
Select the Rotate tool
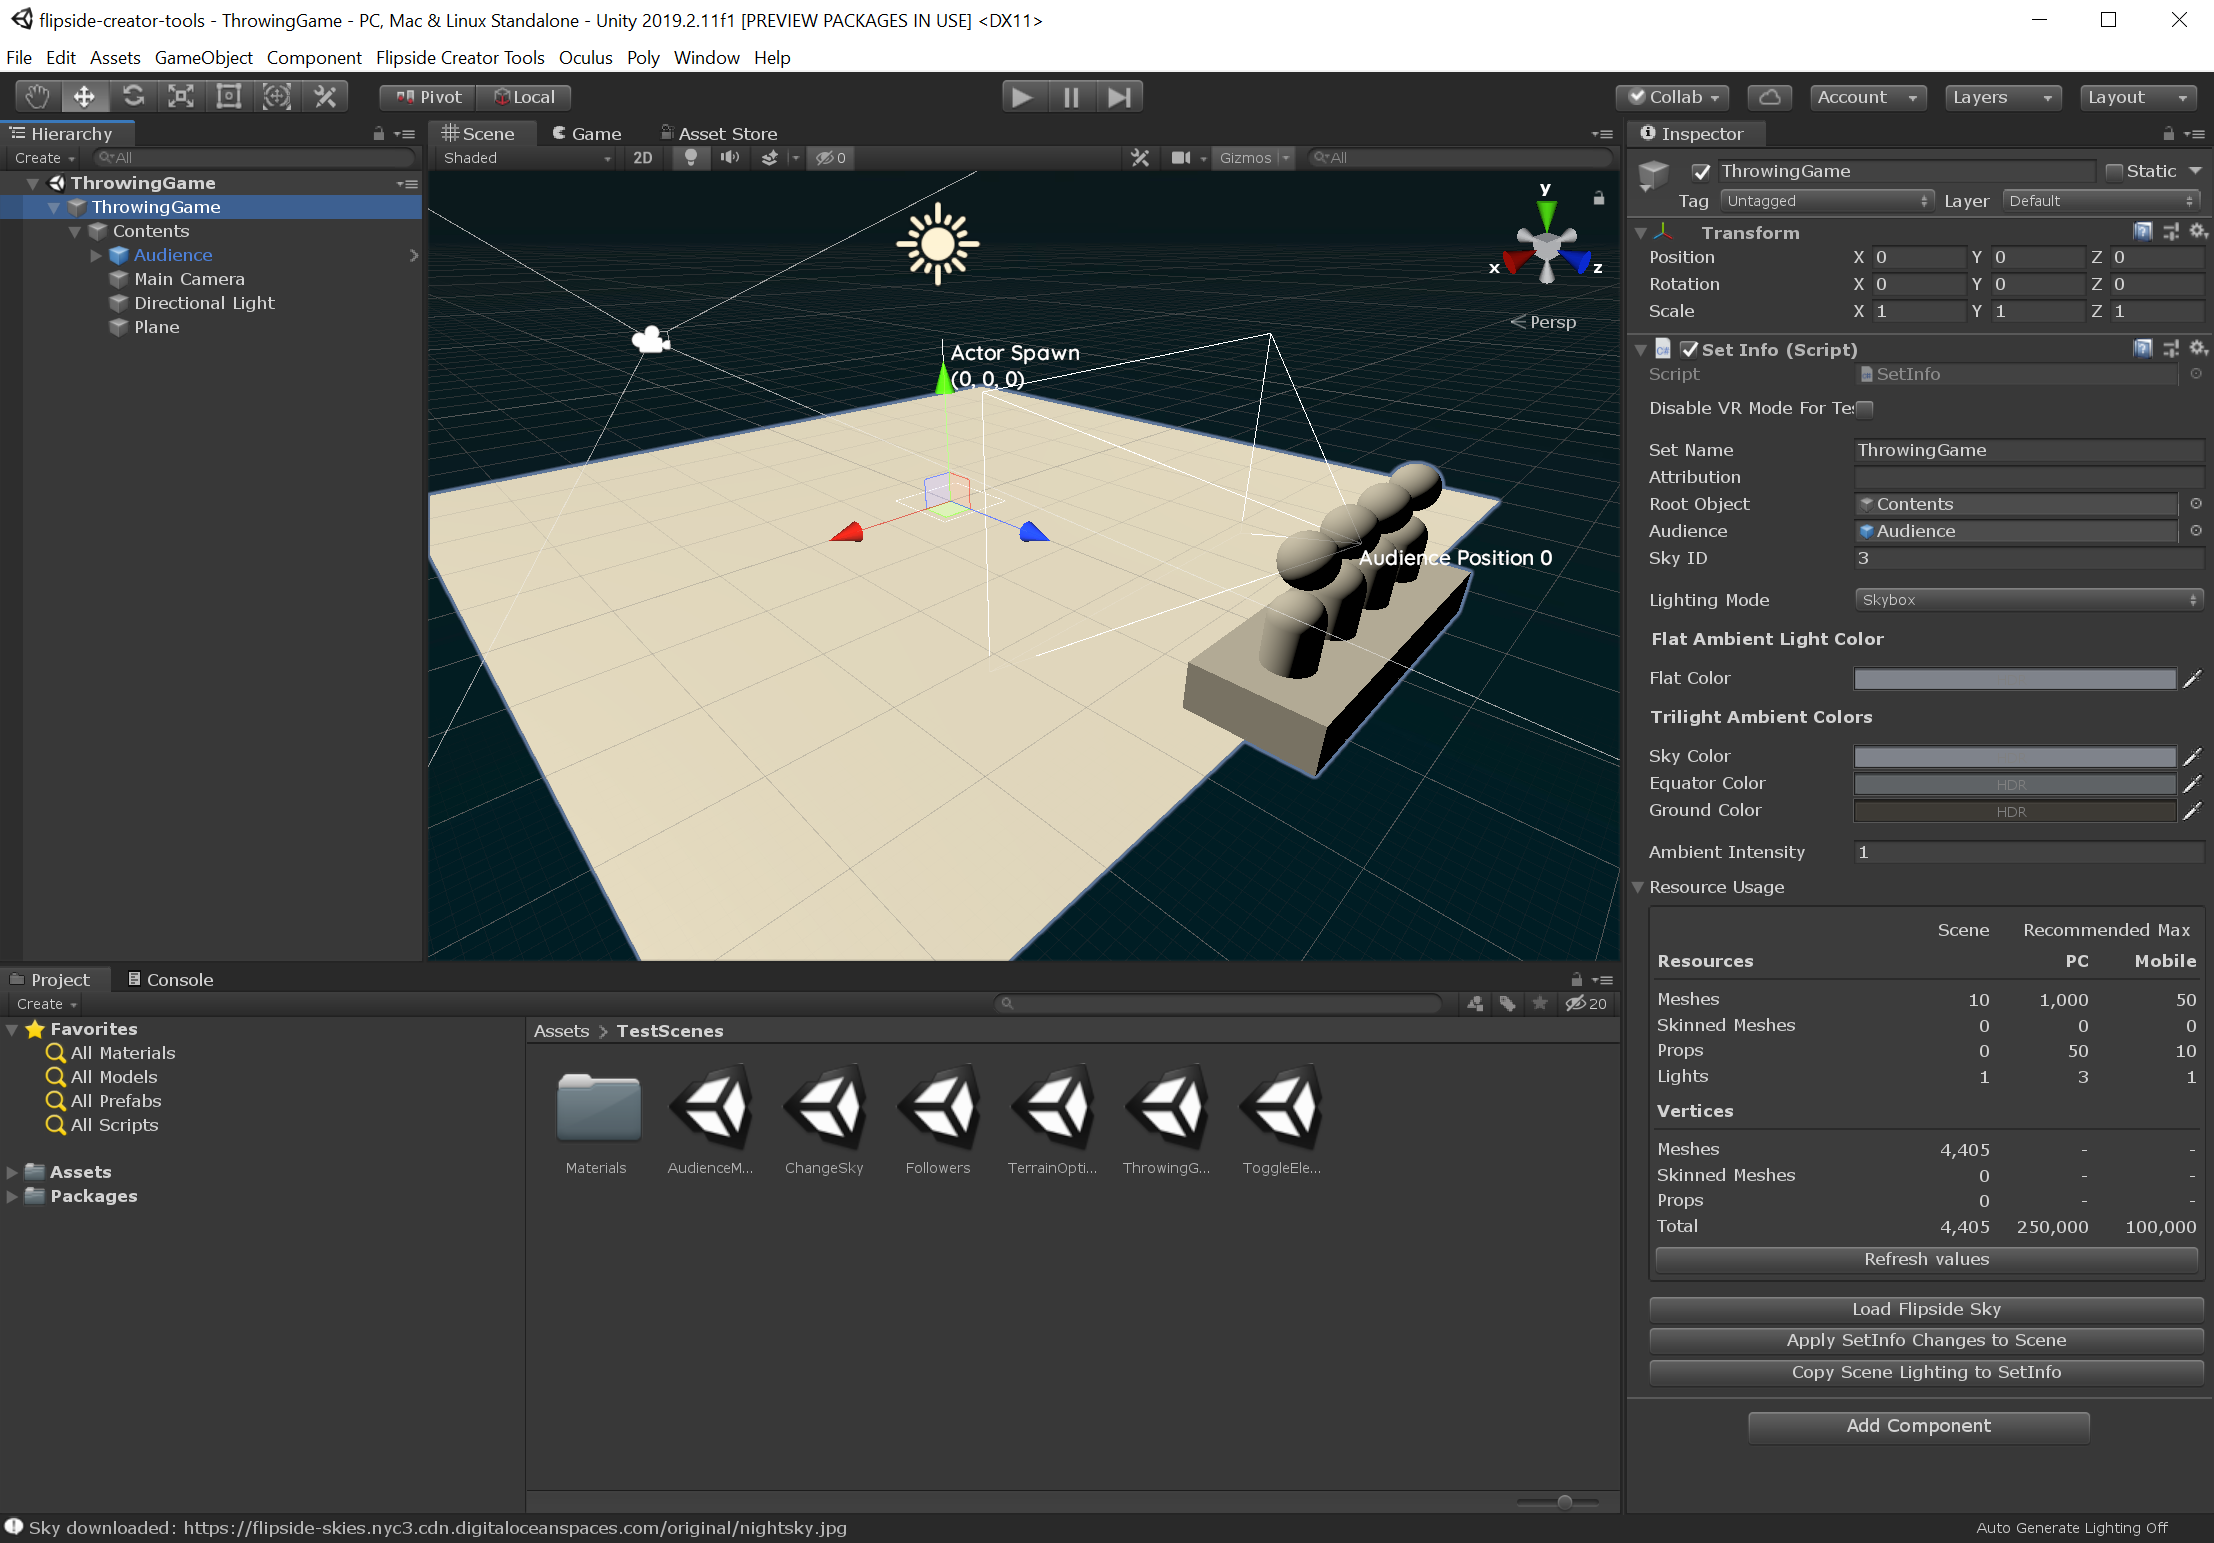(133, 97)
